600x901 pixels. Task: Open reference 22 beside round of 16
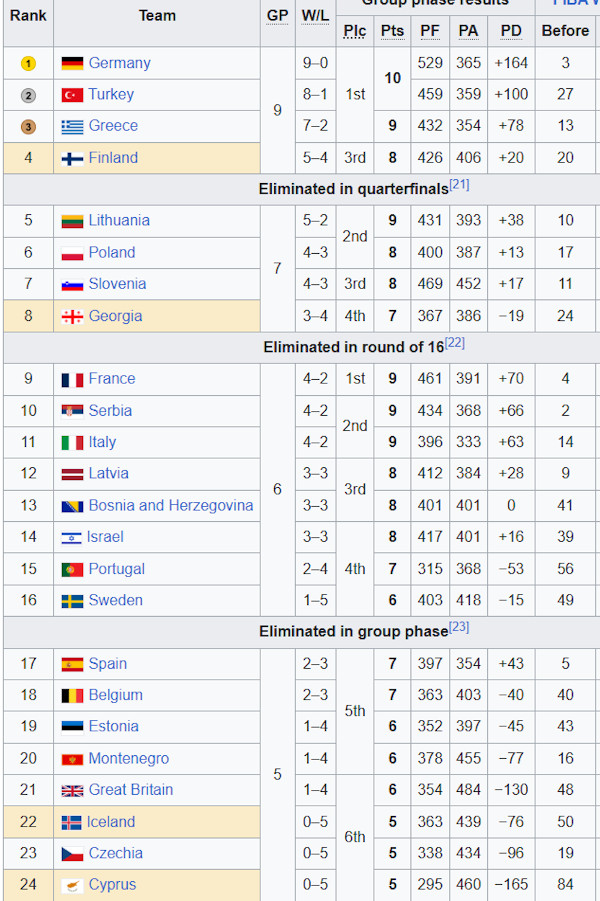coord(455,343)
